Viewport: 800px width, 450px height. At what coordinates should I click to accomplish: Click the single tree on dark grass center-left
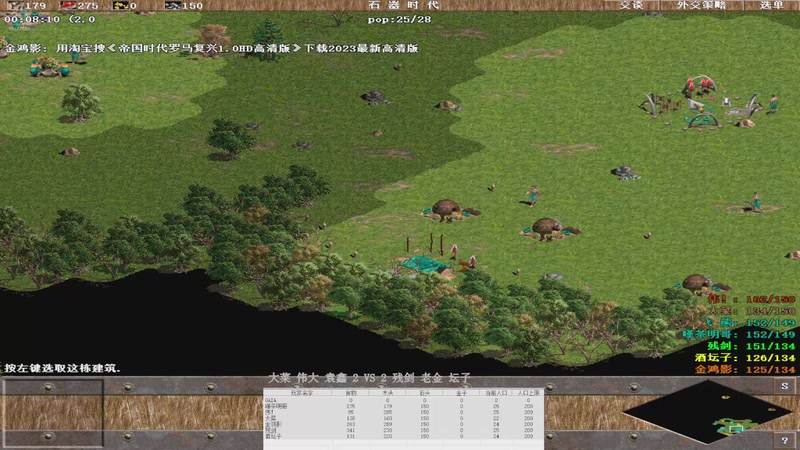tap(230, 139)
